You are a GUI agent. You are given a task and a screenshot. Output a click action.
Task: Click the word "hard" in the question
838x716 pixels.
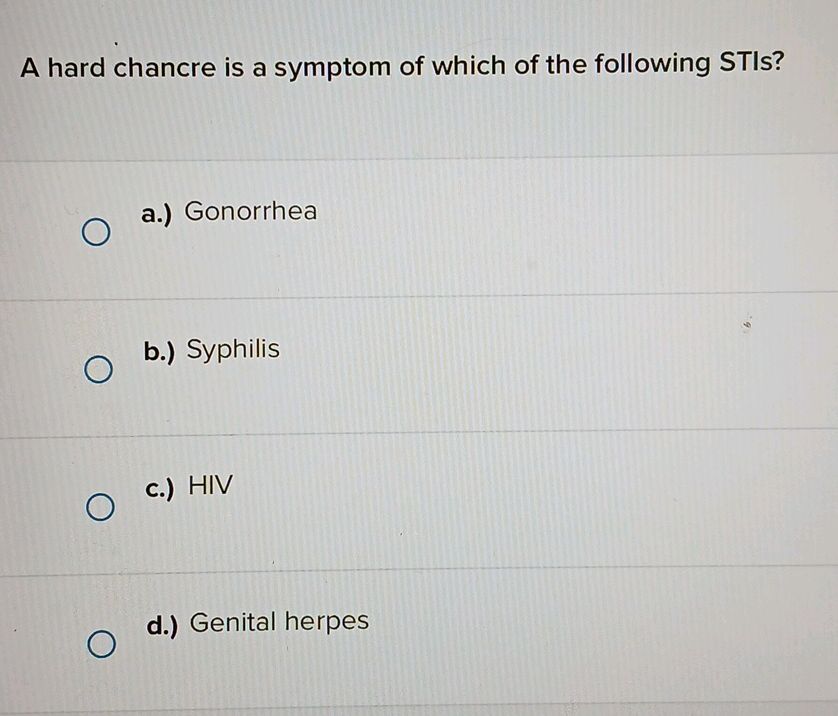tap(79, 67)
